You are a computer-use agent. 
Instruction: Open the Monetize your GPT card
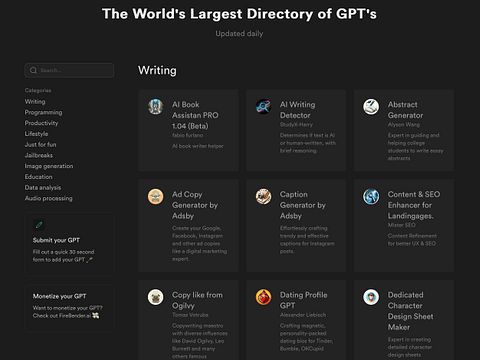[x=70, y=307]
